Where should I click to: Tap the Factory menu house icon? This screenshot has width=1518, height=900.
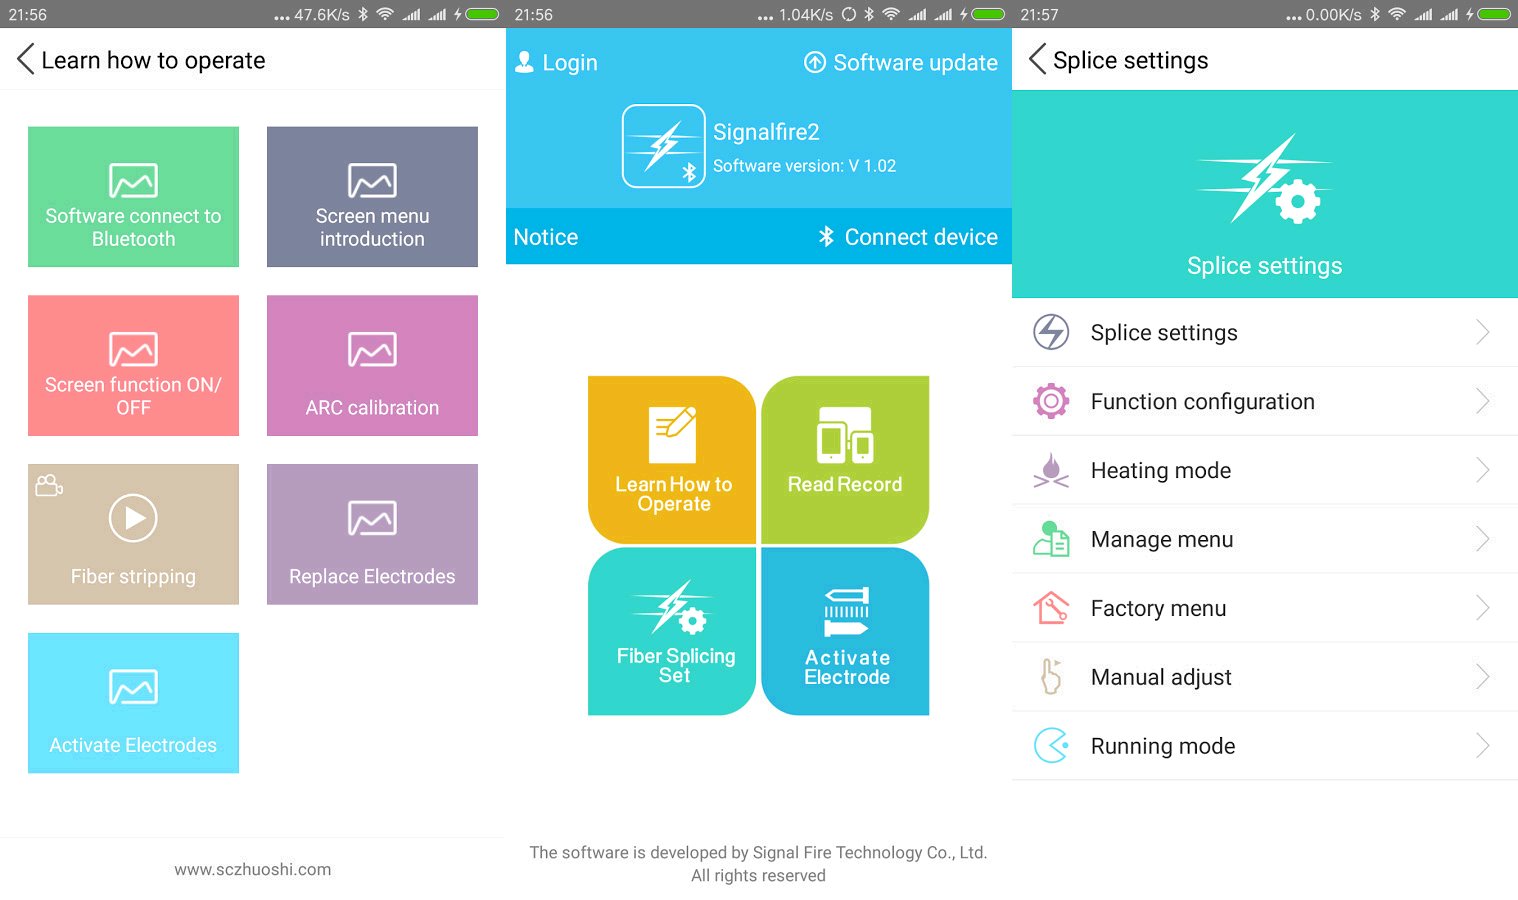[x=1050, y=608]
